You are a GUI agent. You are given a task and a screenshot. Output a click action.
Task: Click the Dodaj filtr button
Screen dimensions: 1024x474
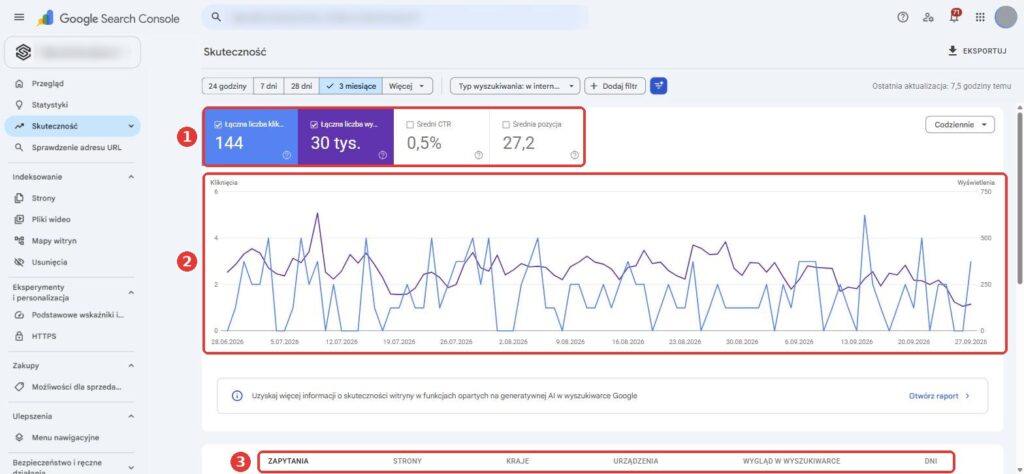(615, 86)
